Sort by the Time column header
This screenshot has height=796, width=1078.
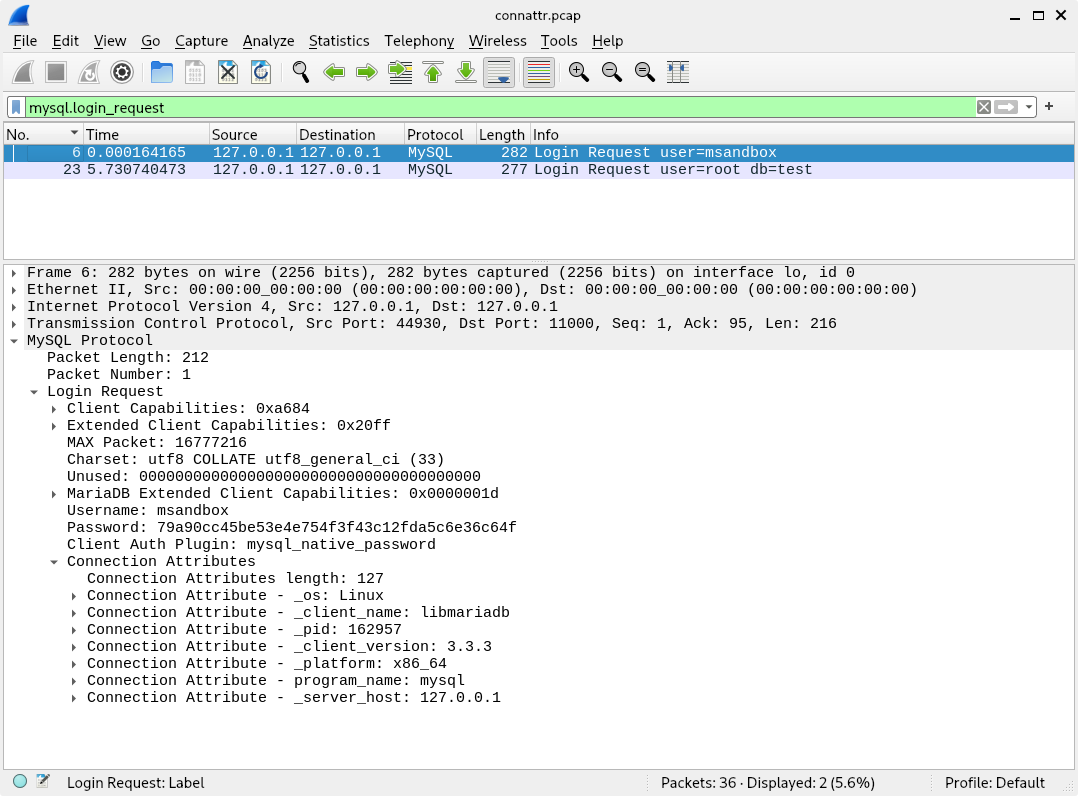point(146,135)
